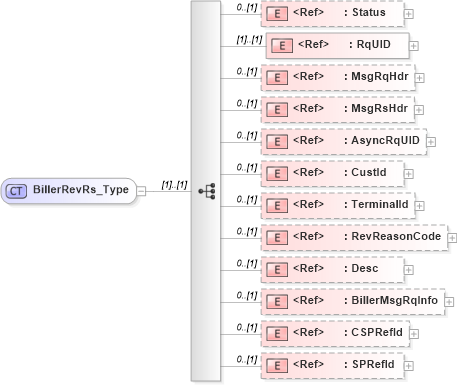Select the SPRefId element name
The image size is (457, 385).
point(373,364)
